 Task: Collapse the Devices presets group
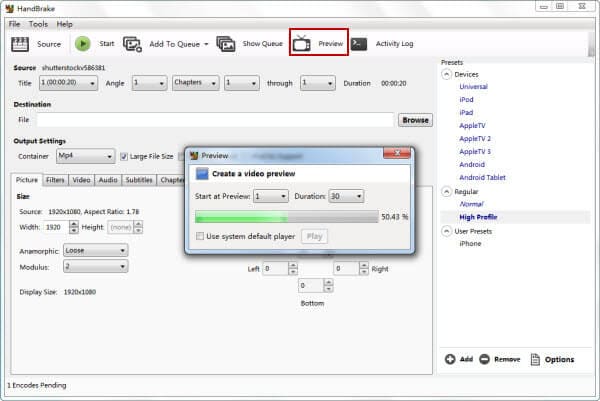pos(446,74)
